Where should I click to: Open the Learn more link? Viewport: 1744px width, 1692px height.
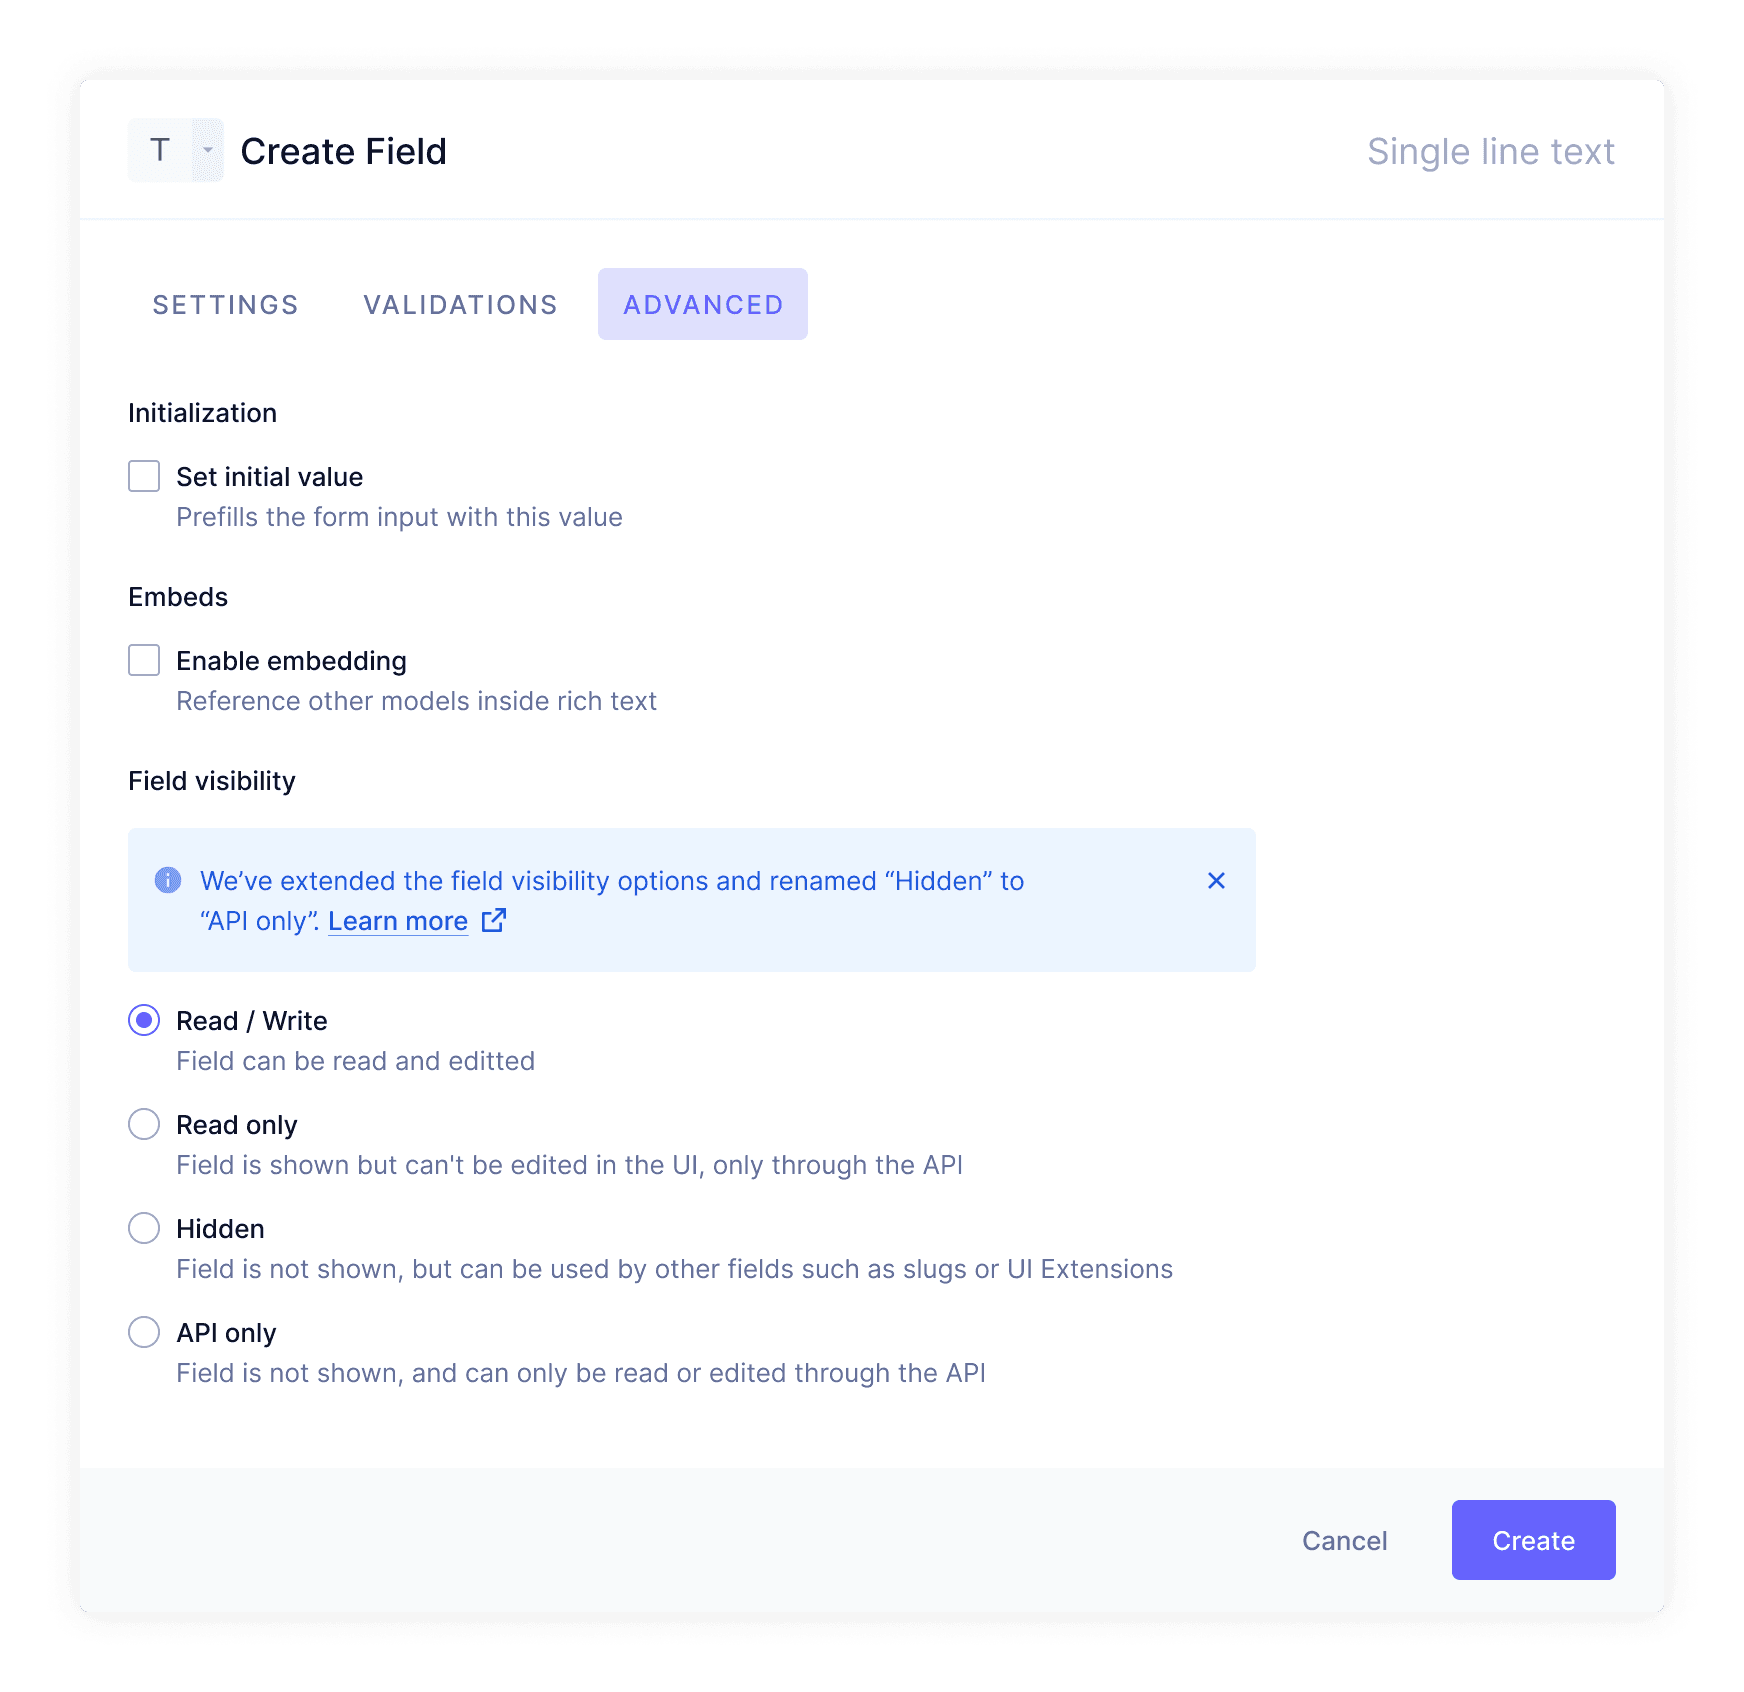[398, 921]
